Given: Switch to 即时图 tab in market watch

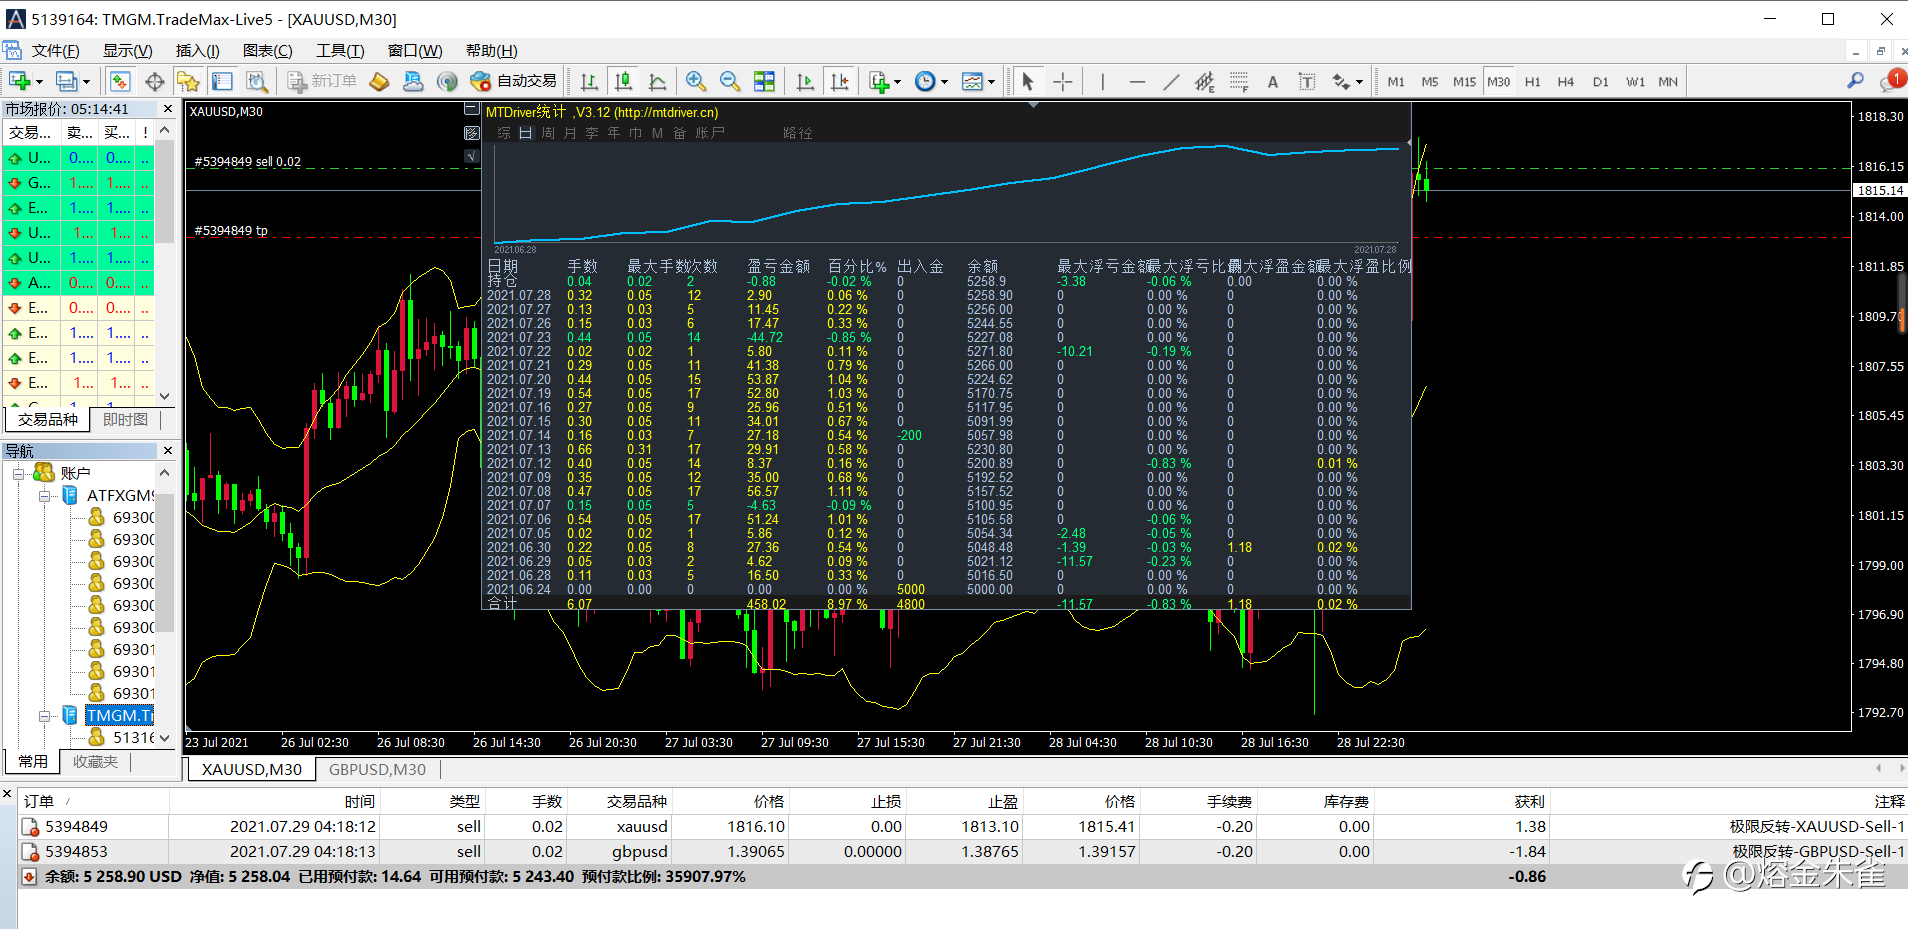Looking at the screenshot, I should 125,420.
